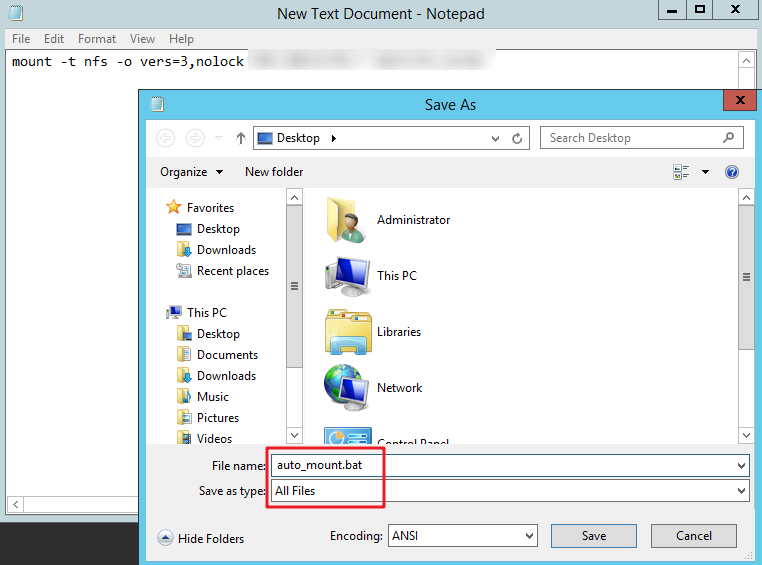Open the Help icon in Save As
Image resolution: width=762 pixels, height=565 pixels.
click(x=732, y=172)
